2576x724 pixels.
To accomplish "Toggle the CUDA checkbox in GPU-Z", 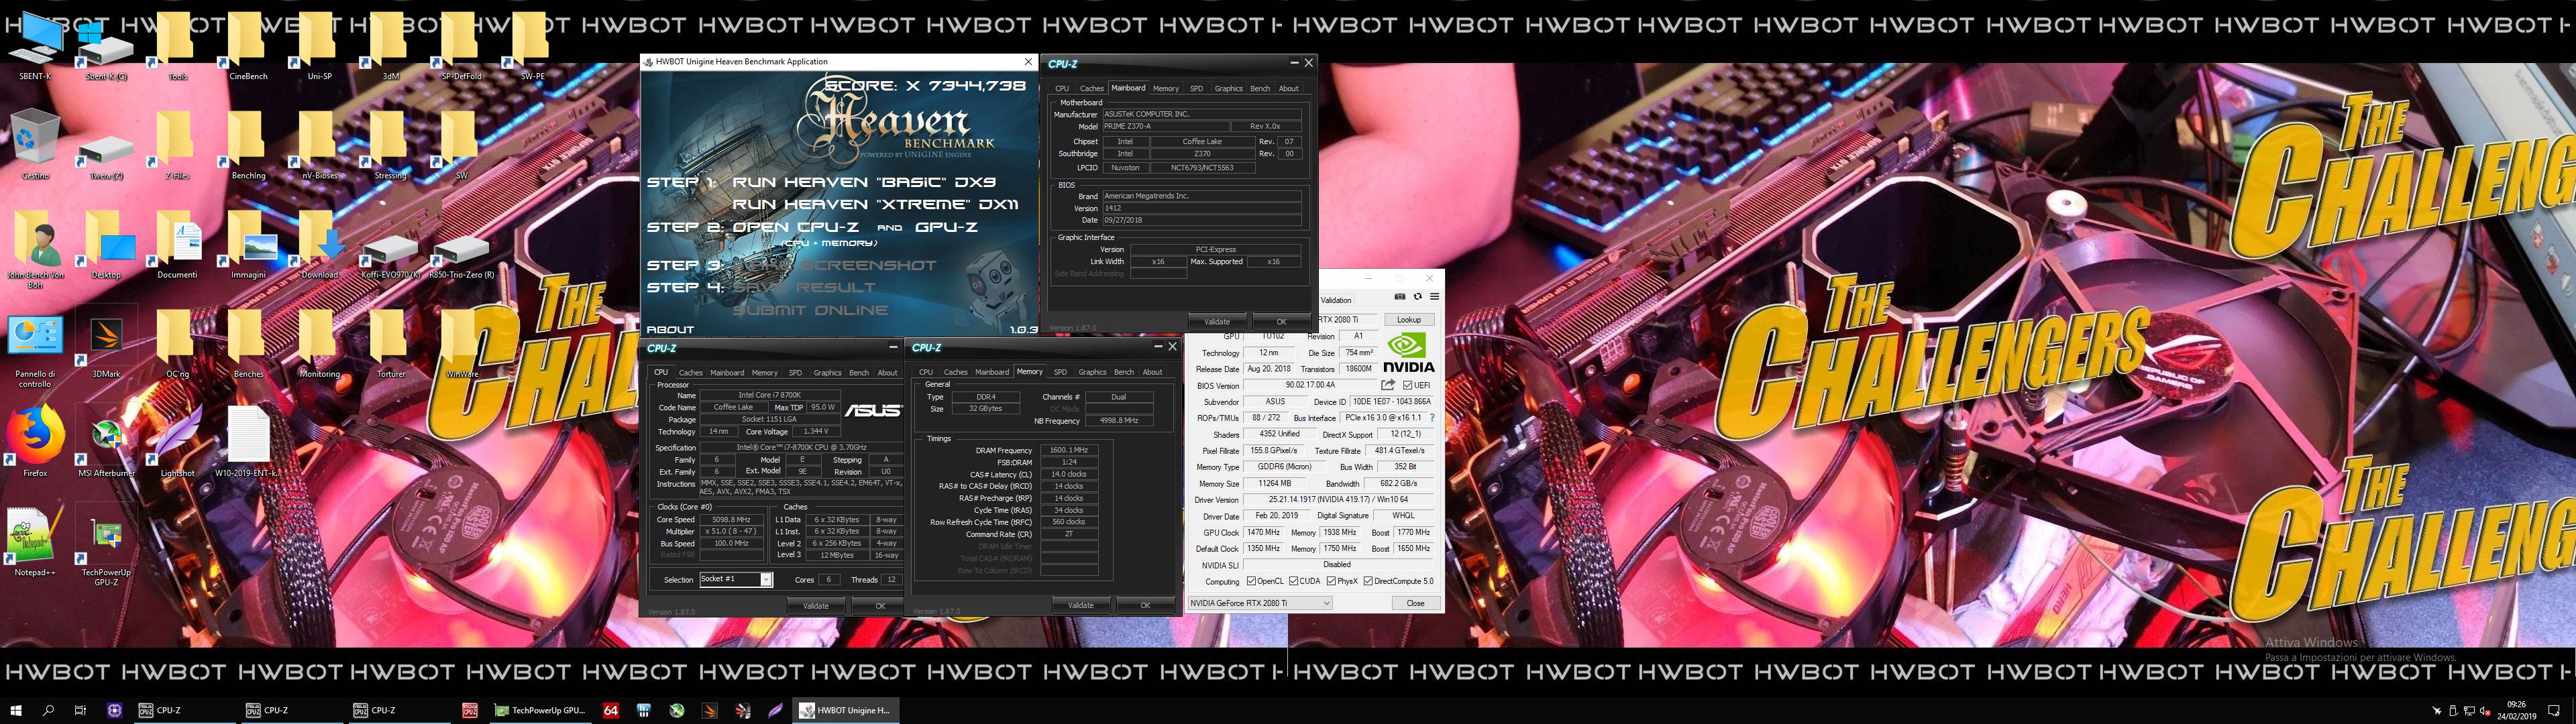I will [x=1294, y=581].
